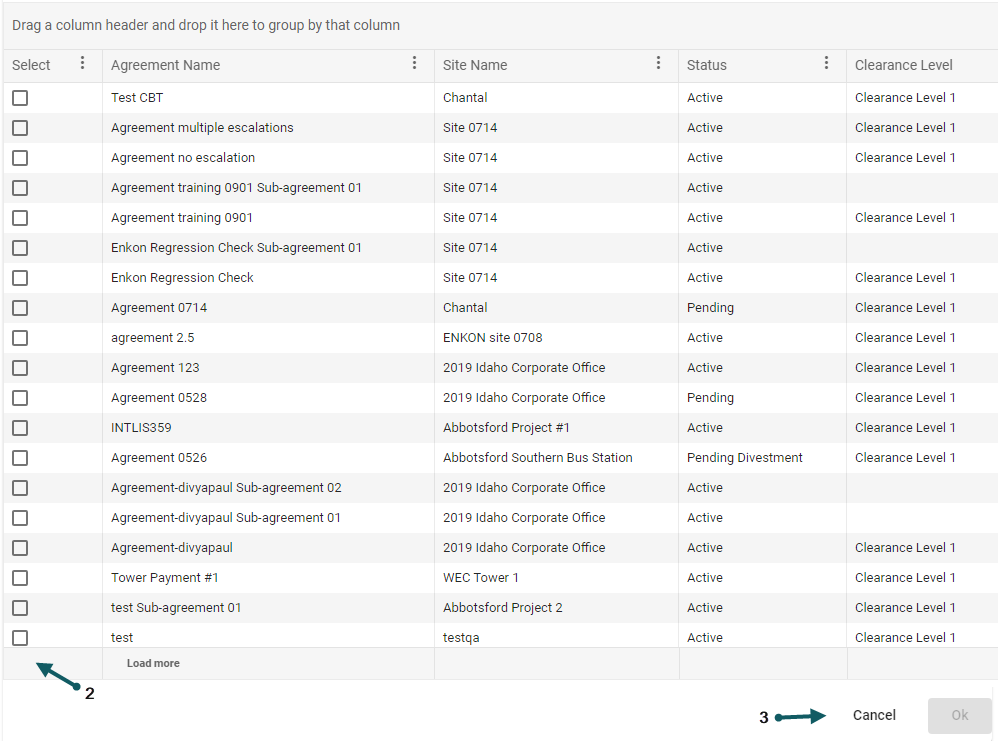
Task: Click the Status column header
Action: (x=707, y=65)
